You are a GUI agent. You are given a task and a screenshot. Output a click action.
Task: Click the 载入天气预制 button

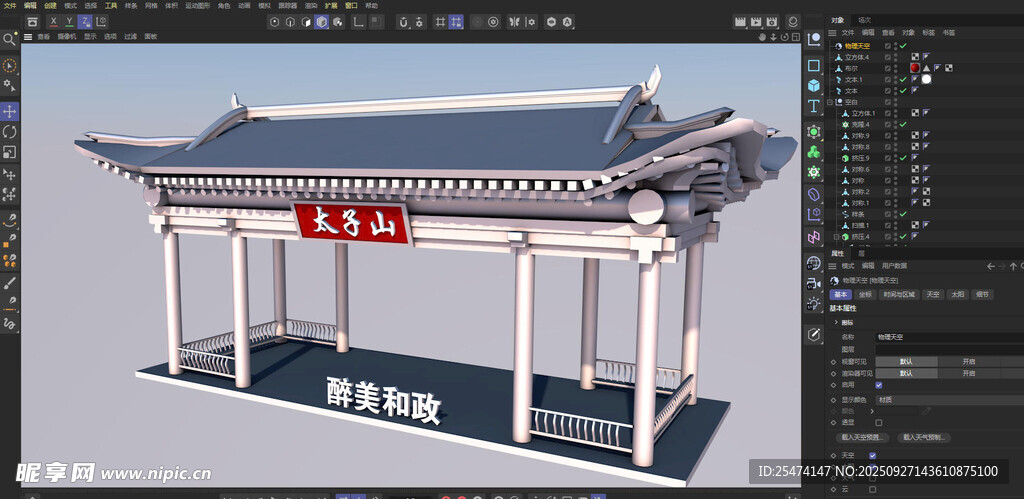click(x=924, y=437)
